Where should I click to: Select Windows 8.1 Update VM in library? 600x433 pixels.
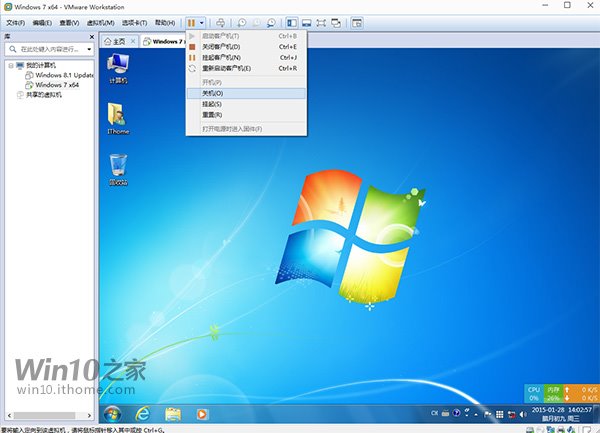click(x=64, y=75)
